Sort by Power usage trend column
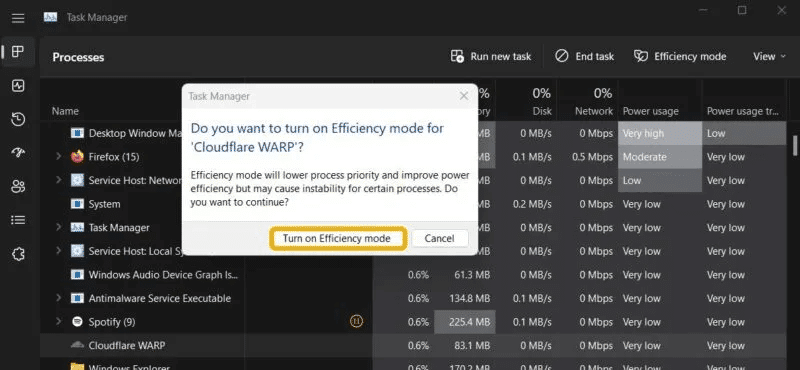Screen dimensions: 800x370 pyautogui.click(x=744, y=111)
